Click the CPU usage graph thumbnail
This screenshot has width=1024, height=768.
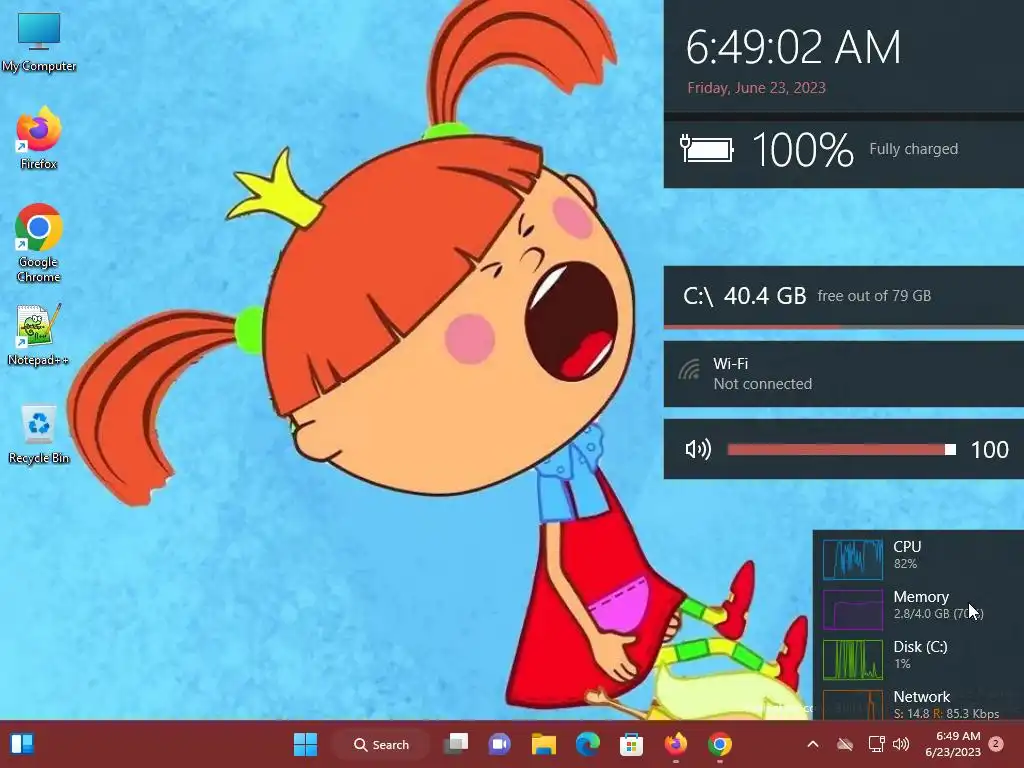click(x=852, y=559)
